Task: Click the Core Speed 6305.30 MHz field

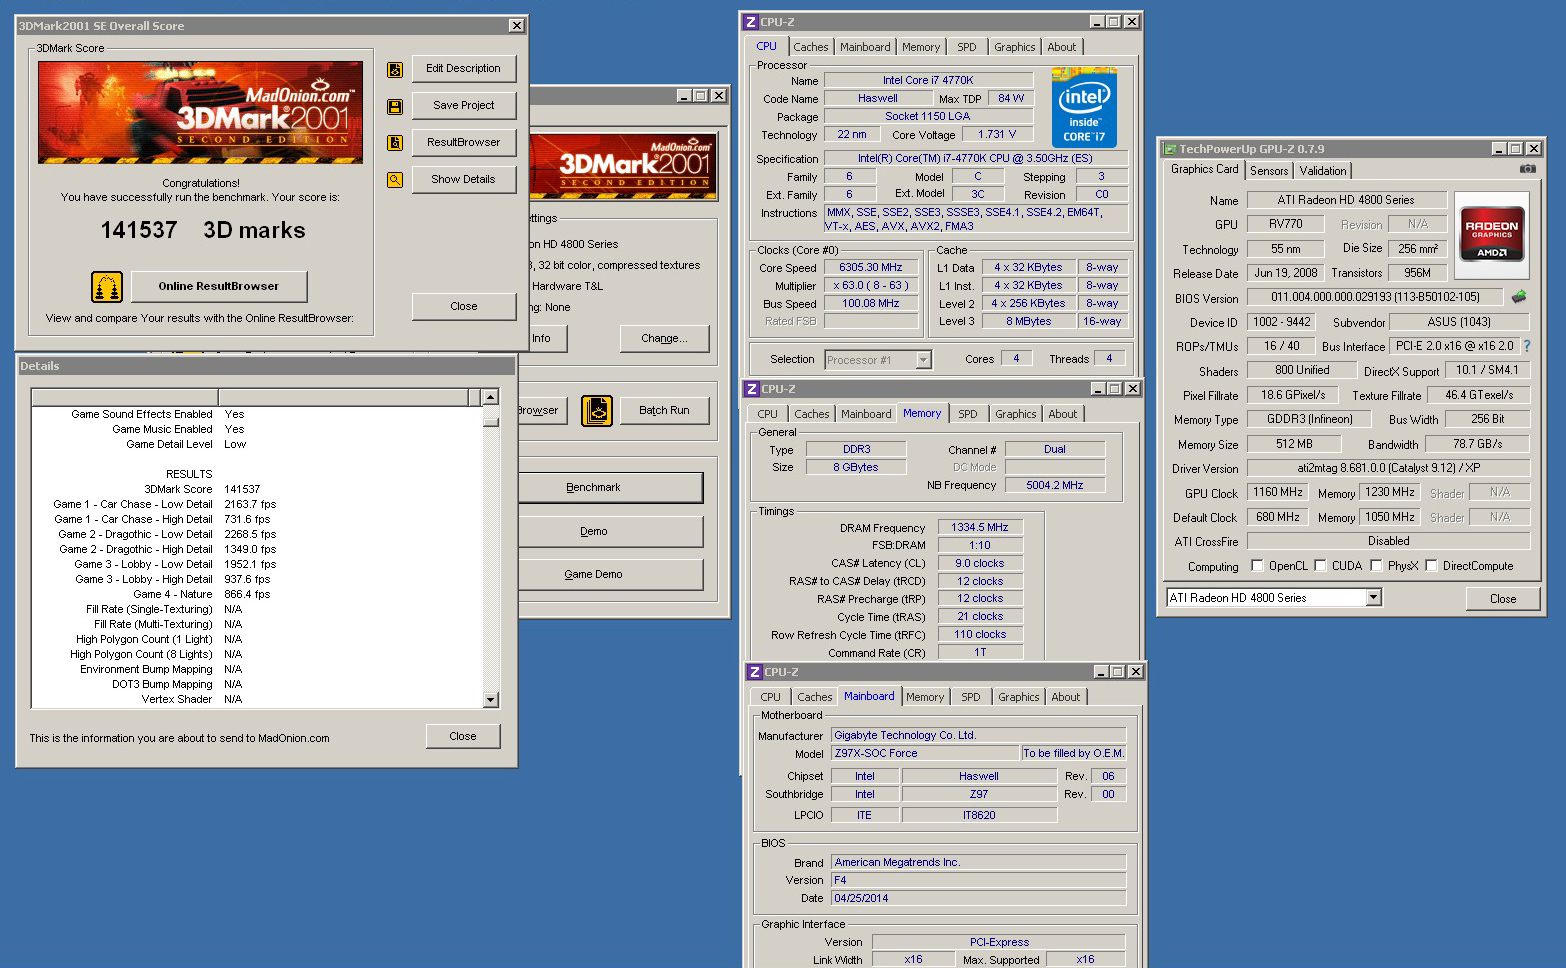Action: coord(871,268)
